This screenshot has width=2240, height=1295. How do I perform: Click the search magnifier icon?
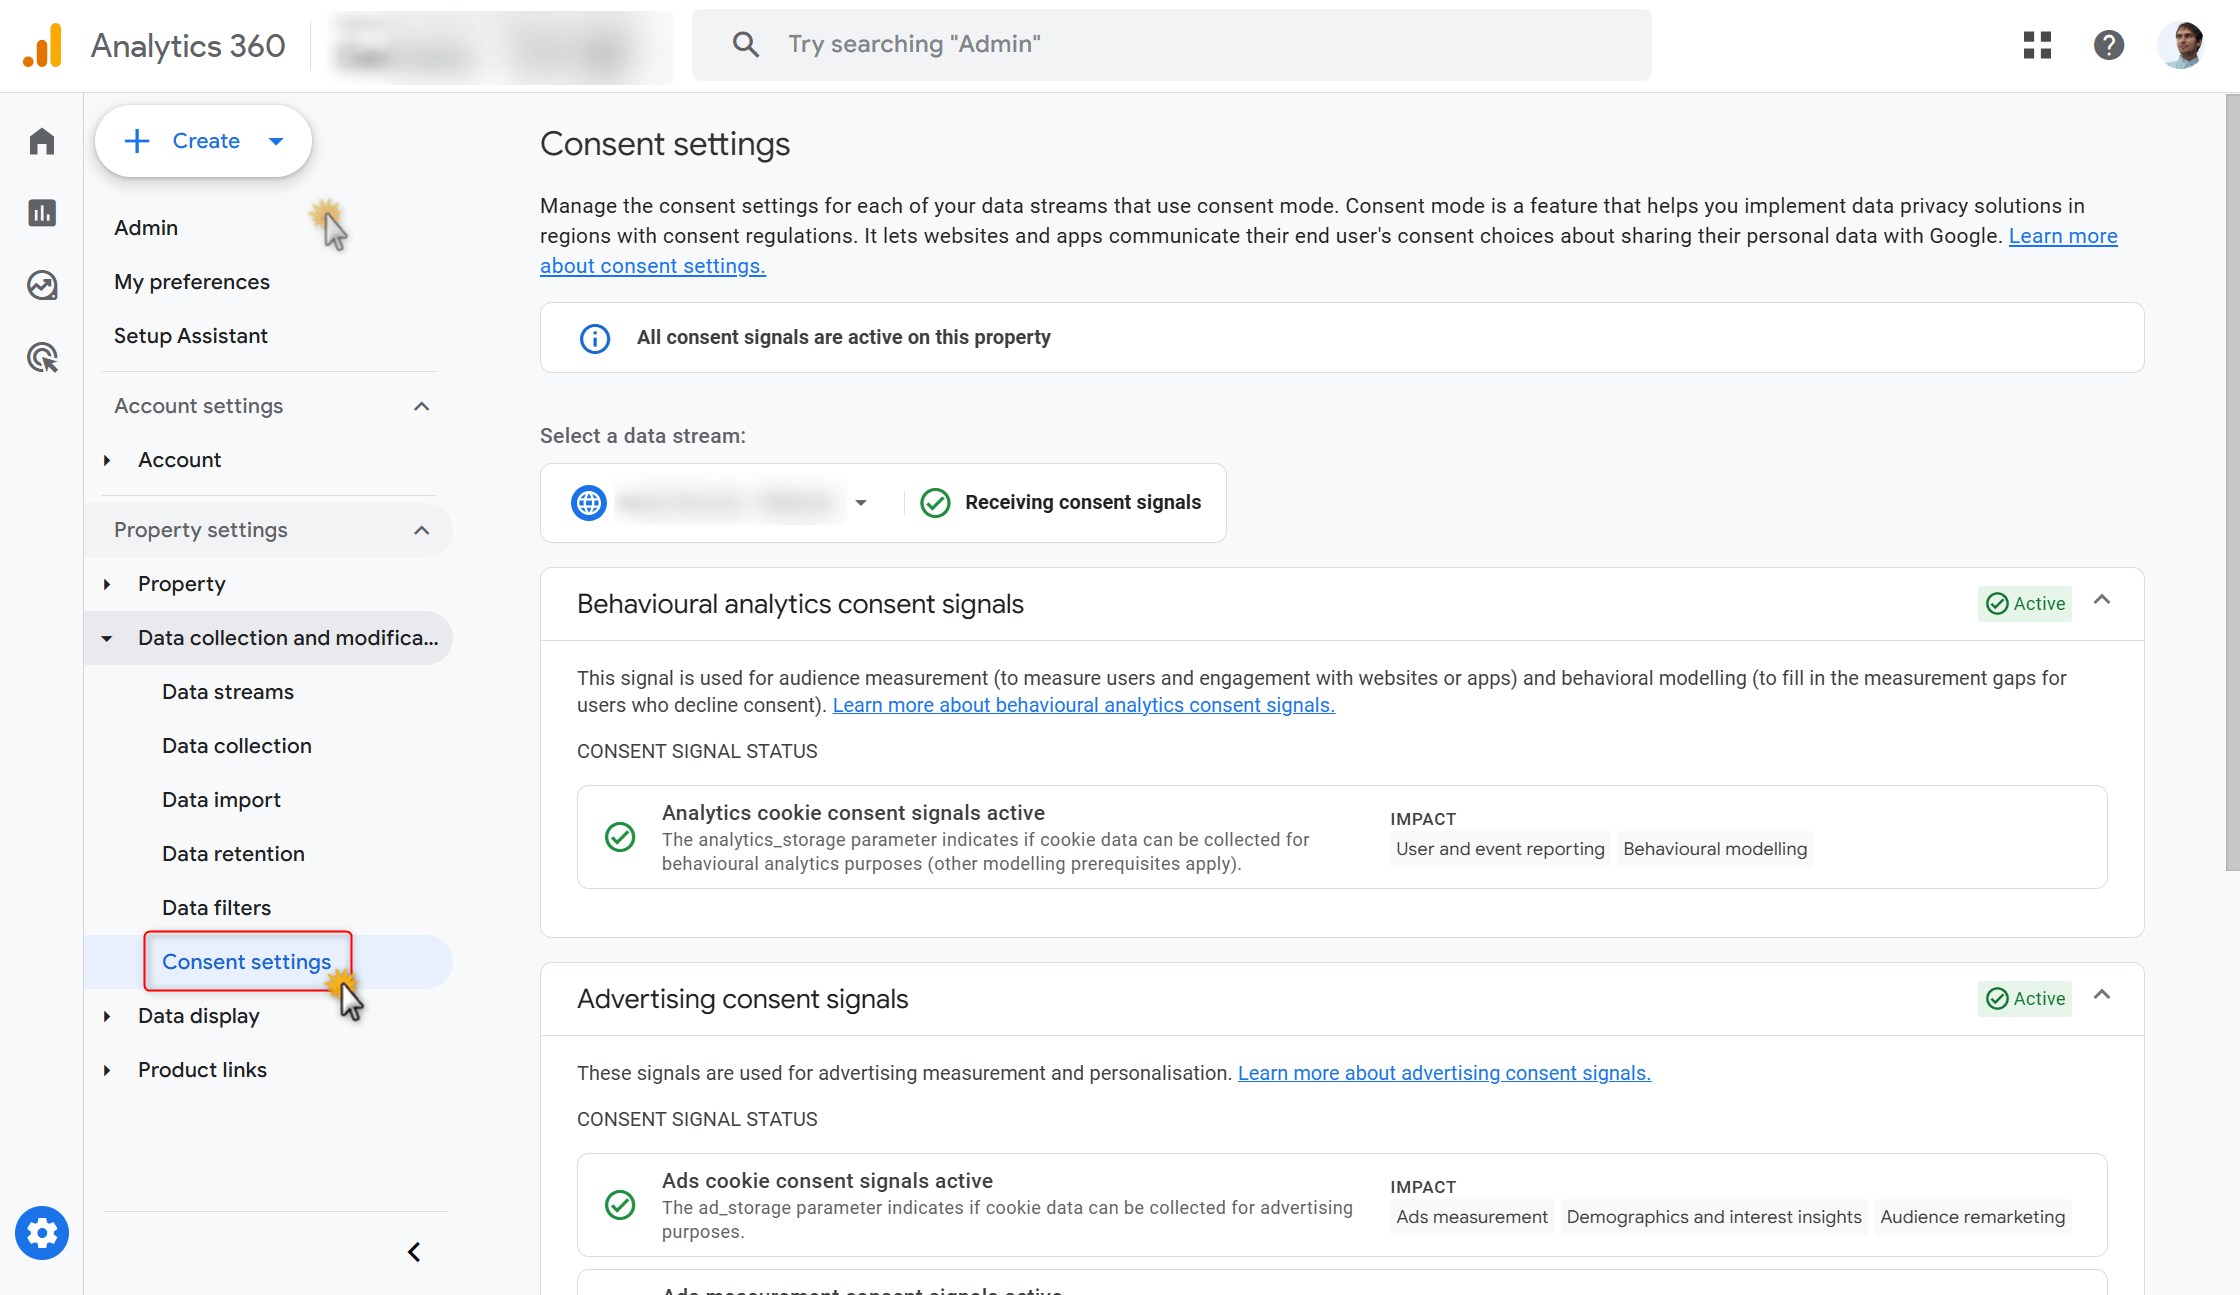click(x=745, y=44)
